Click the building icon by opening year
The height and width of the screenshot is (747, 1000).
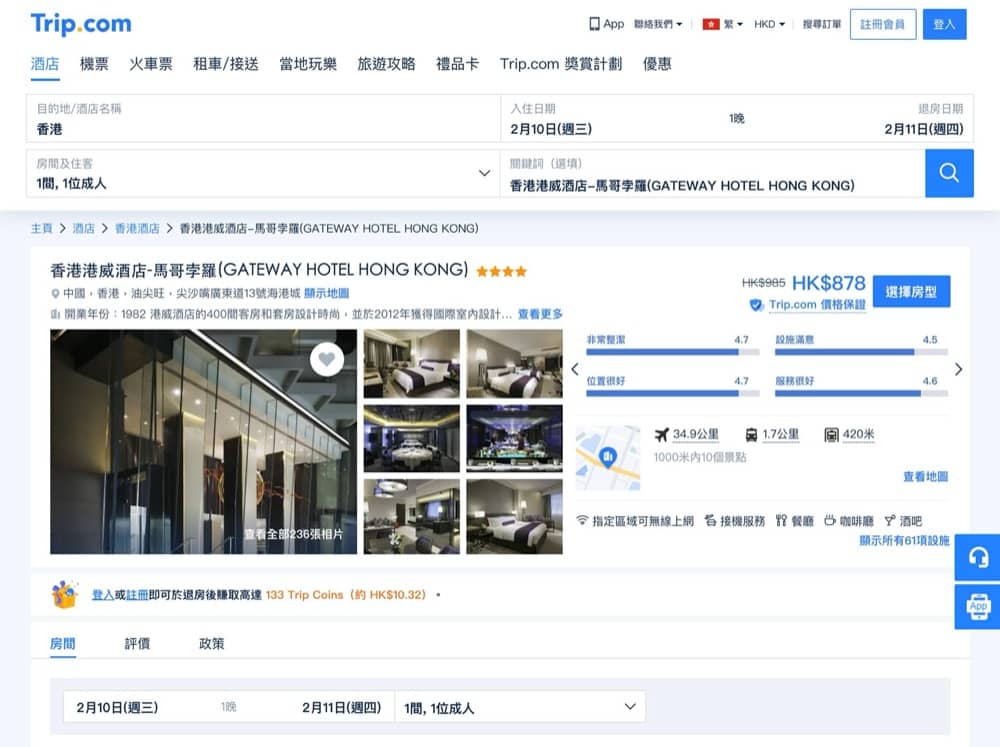click(x=55, y=314)
